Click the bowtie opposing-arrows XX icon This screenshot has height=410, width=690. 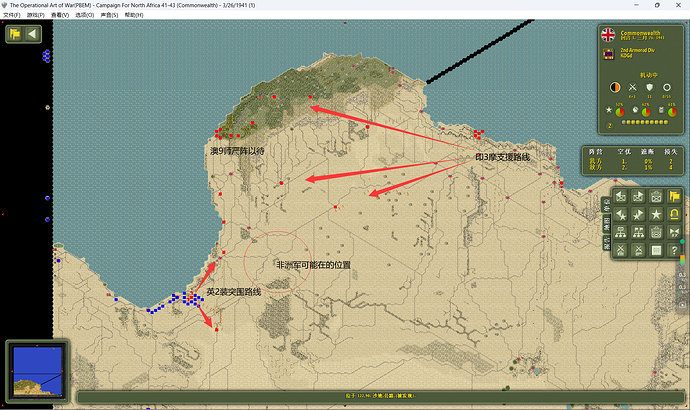coord(674,232)
